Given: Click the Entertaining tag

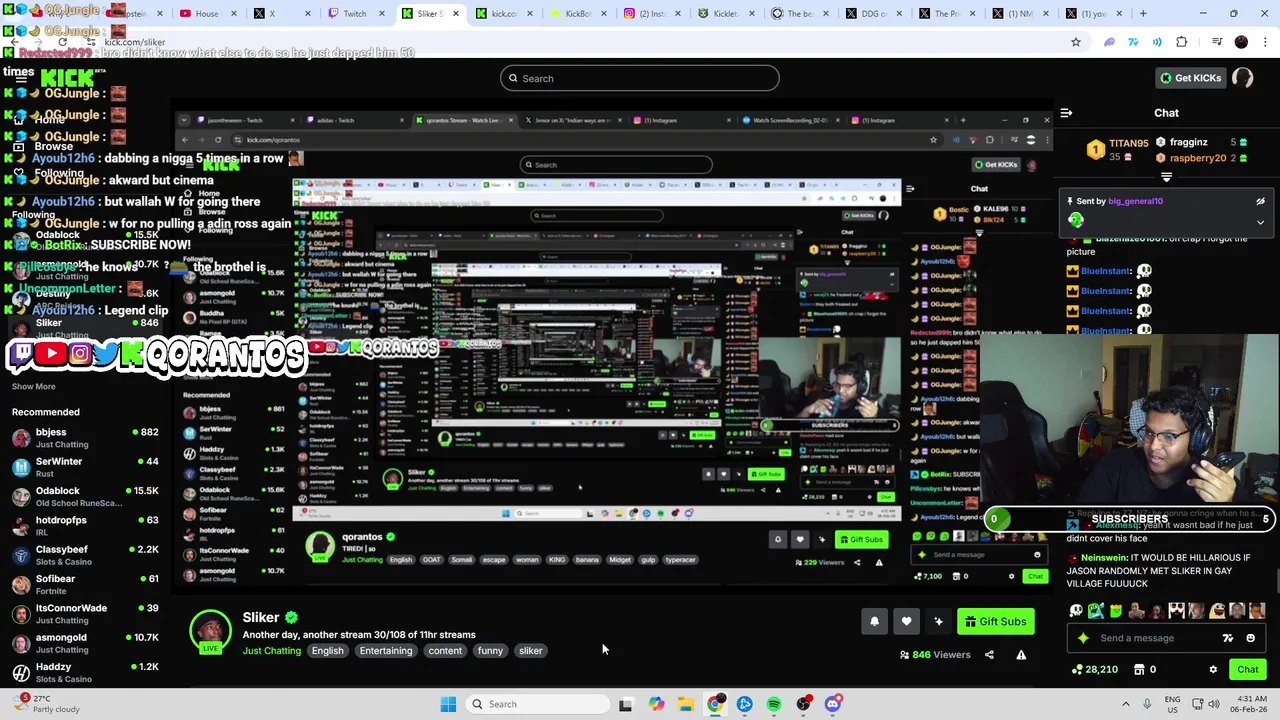Looking at the screenshot, I should click(386, 651).
